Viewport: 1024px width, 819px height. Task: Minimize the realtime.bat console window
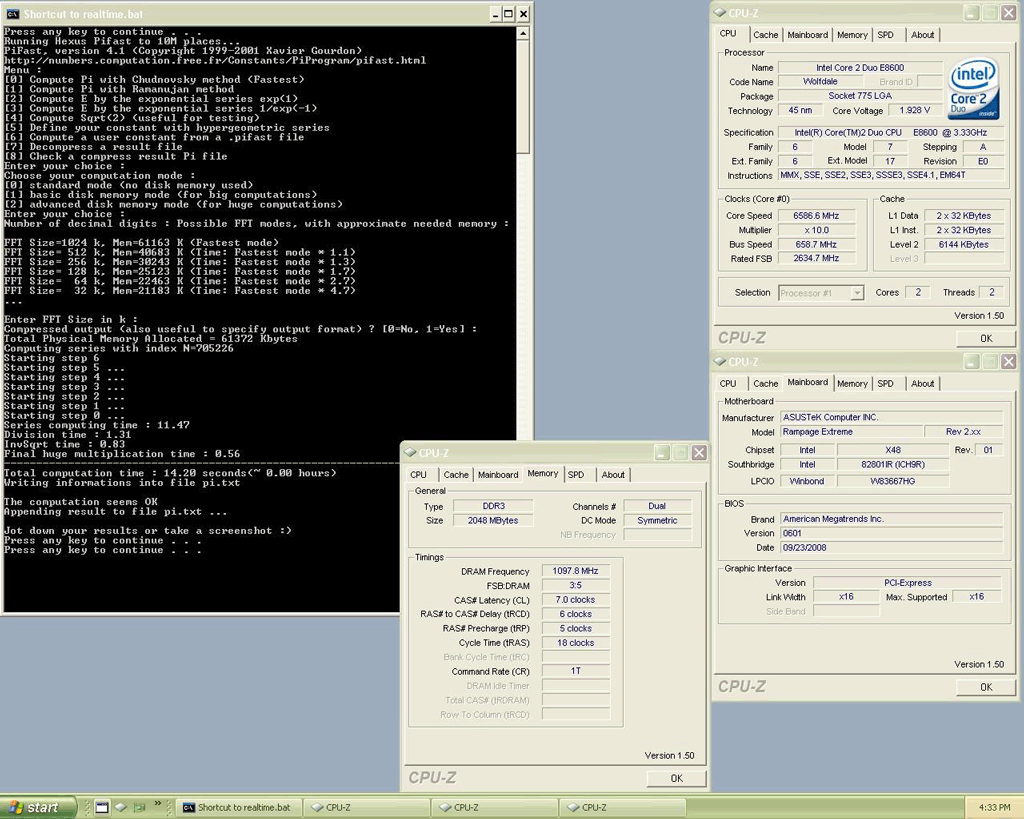[x=495, y=14]
